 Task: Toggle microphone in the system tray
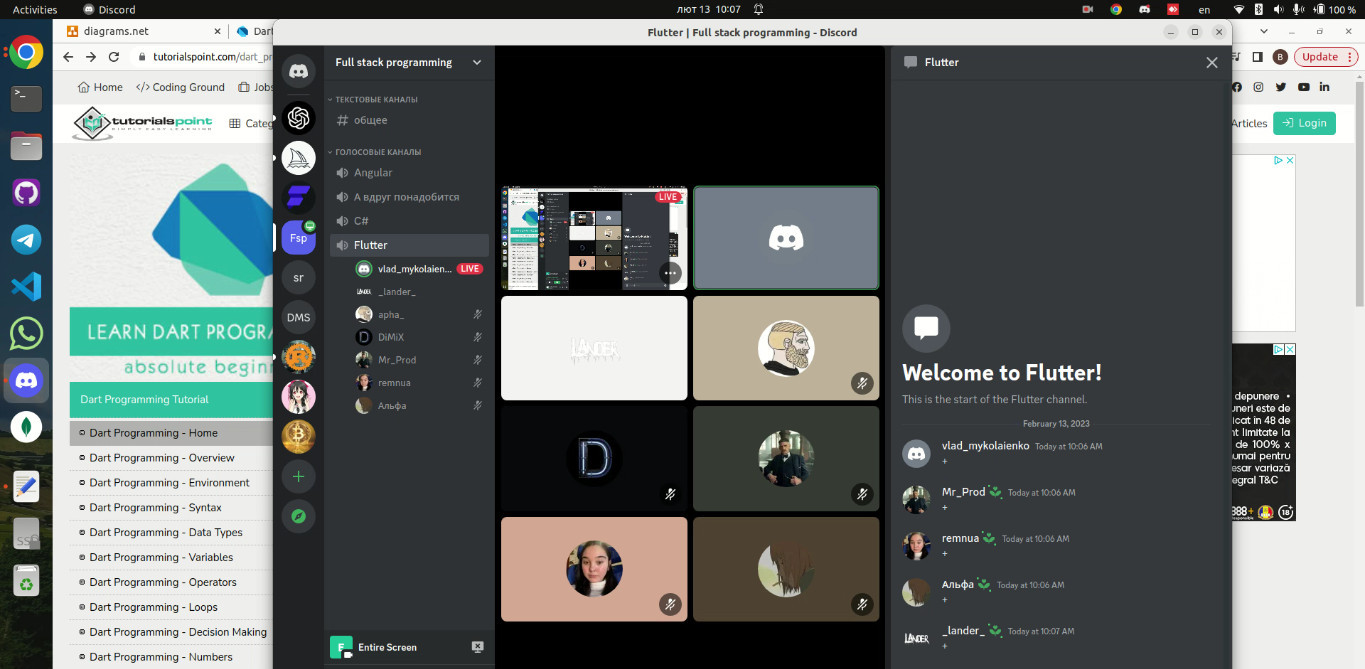(x=1298, y=9)
